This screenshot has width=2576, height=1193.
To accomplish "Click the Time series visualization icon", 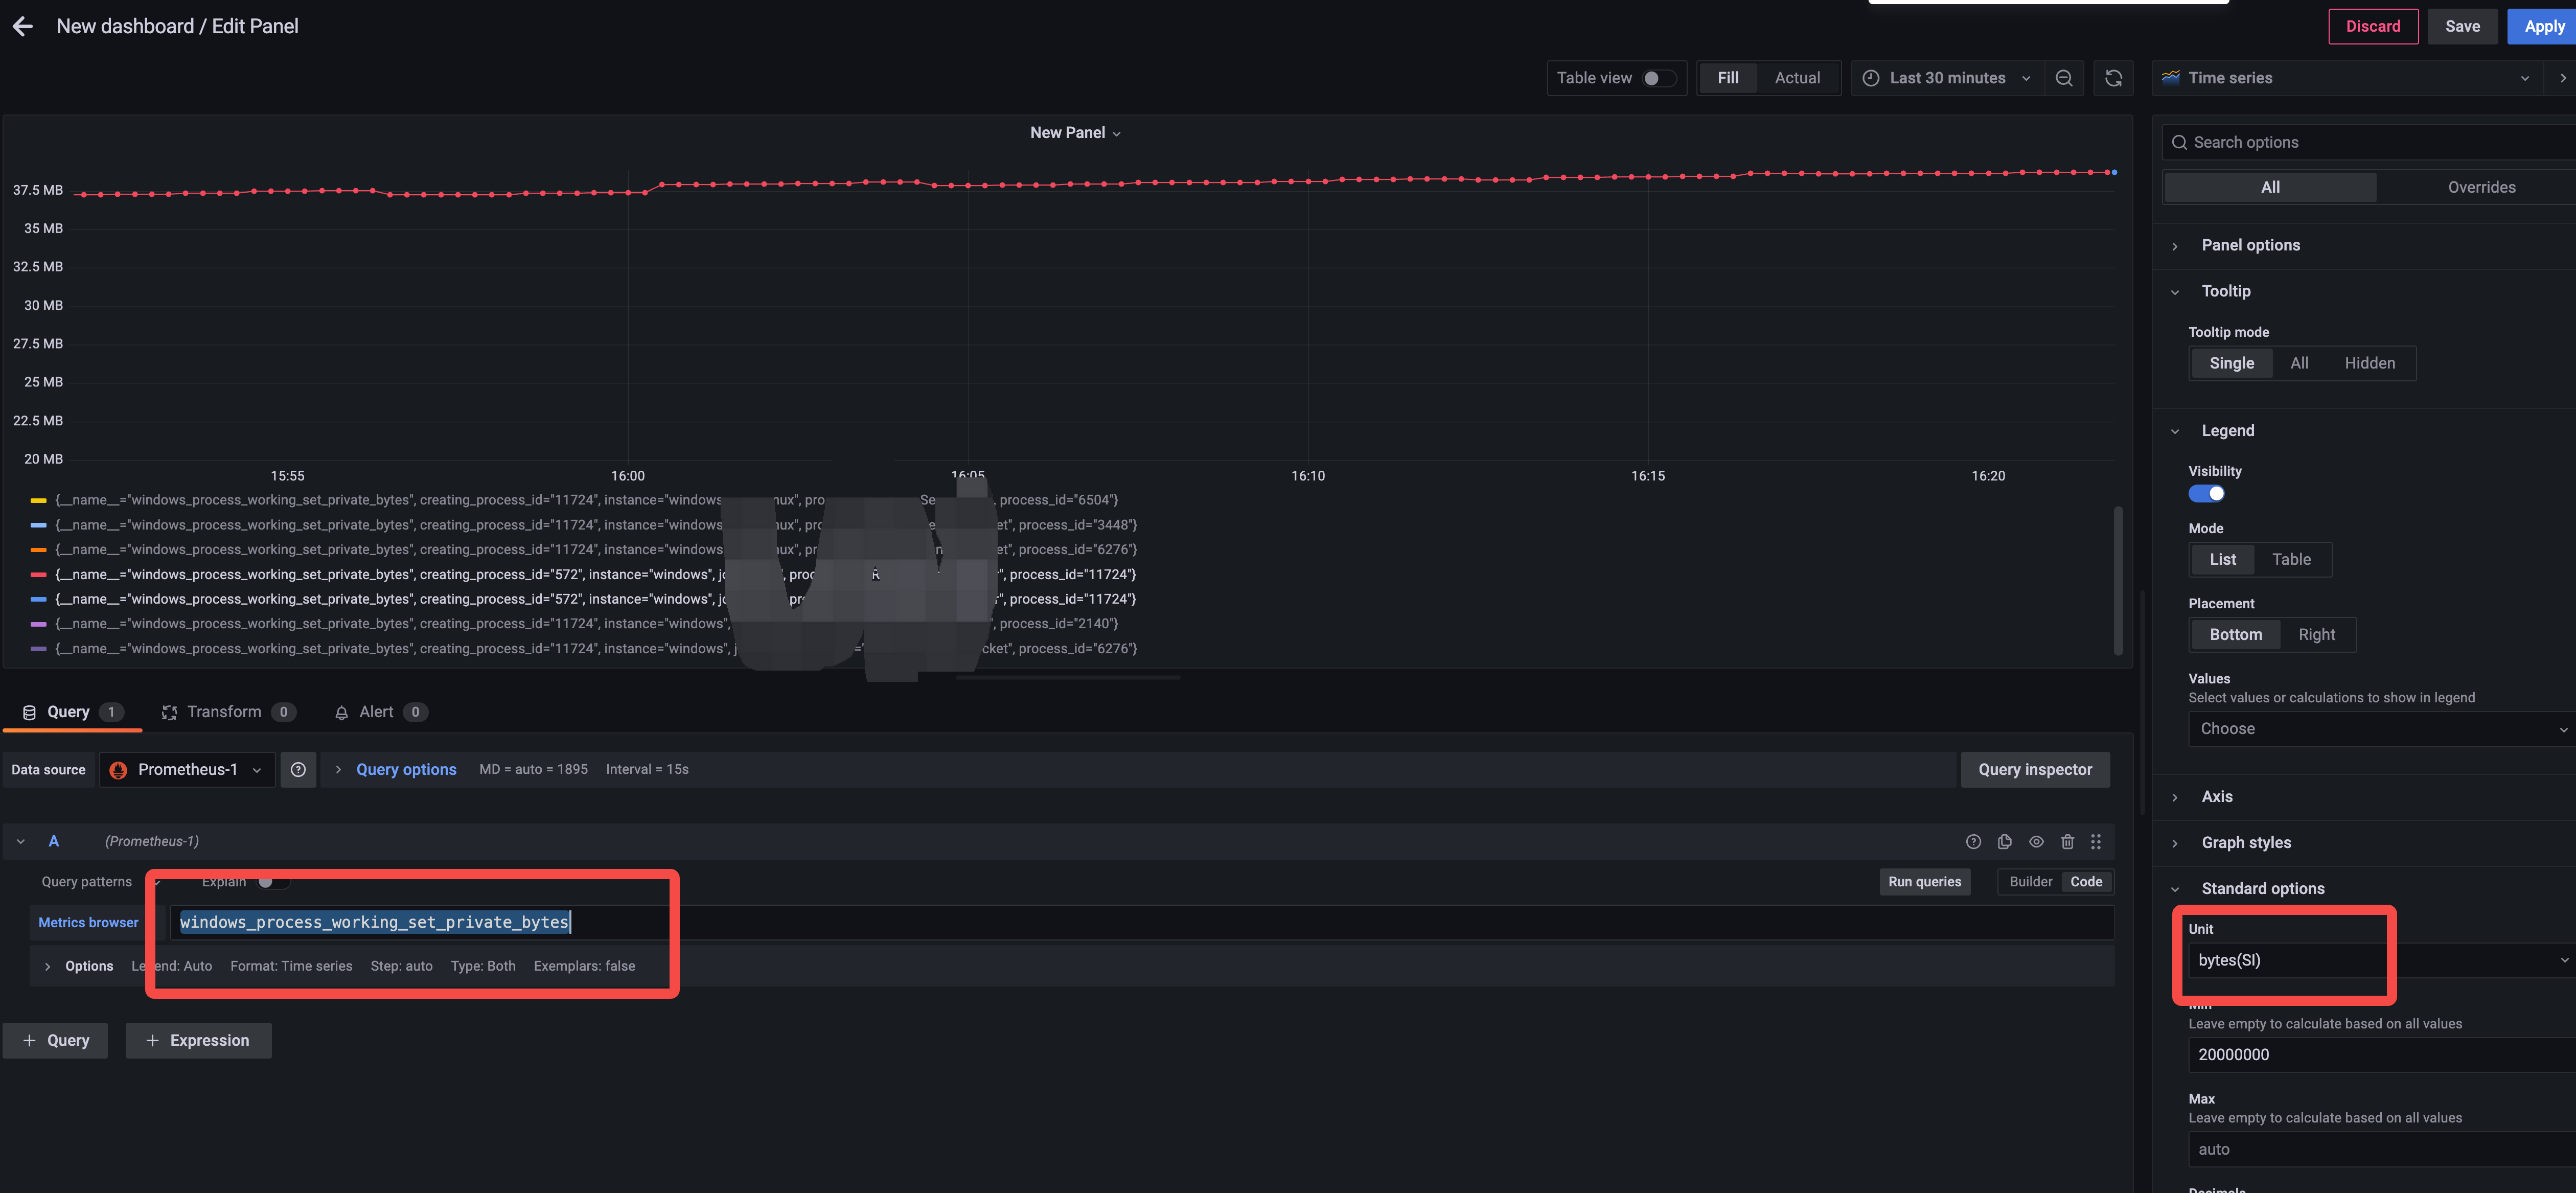I will coord(2171,78).
